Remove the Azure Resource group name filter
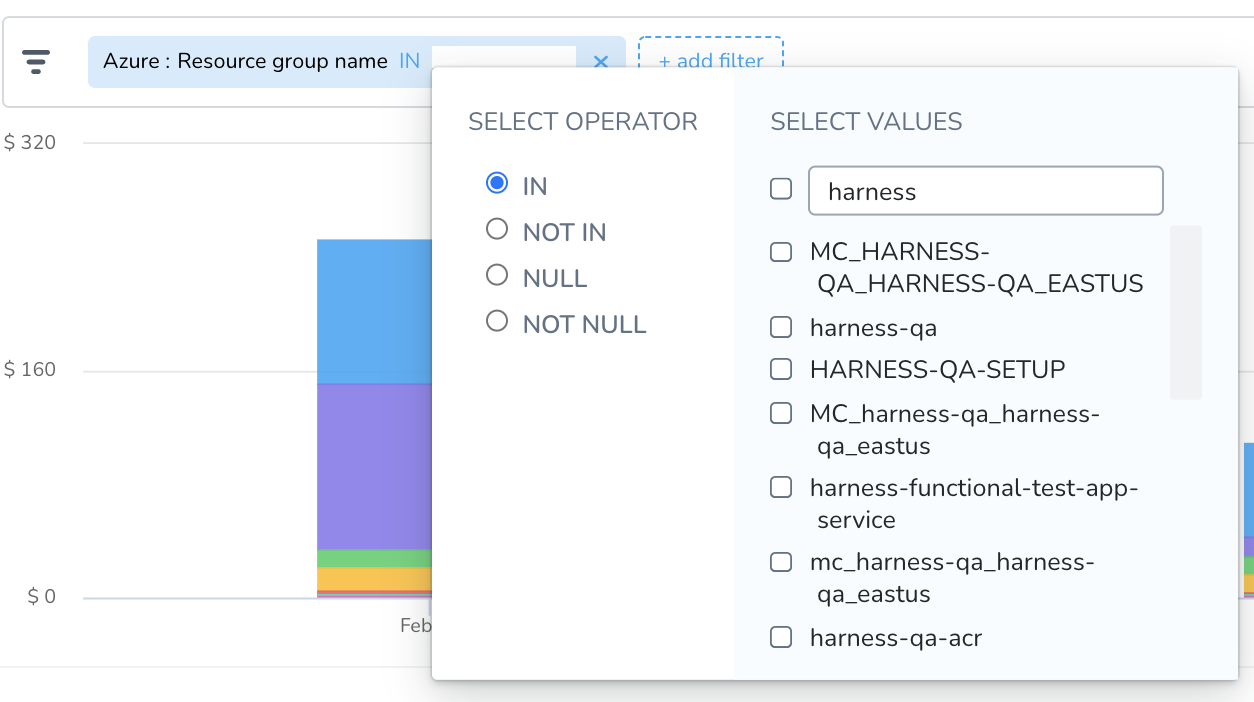 (601, 62)
